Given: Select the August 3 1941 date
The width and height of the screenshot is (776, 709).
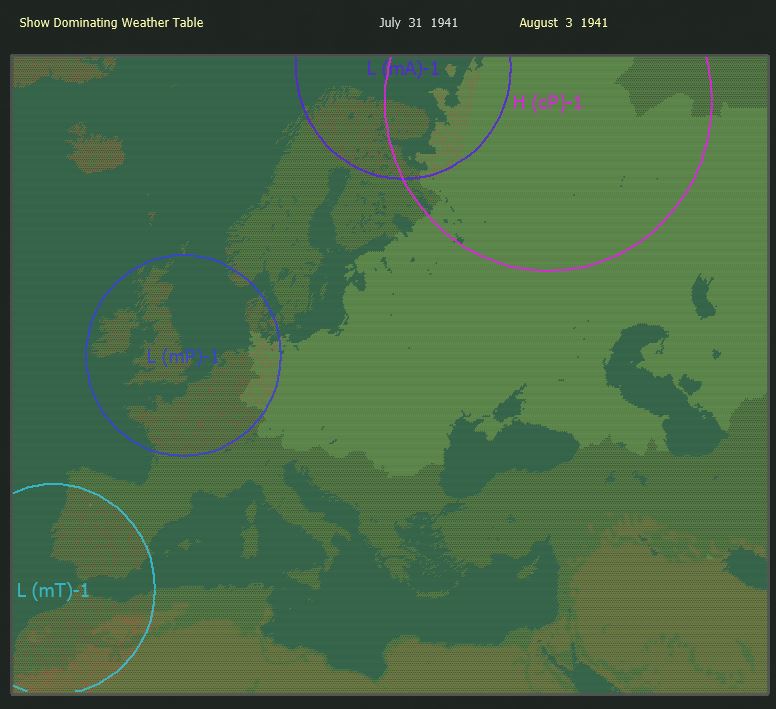Looking at the screenshot, I should click(x=563, y=23).
